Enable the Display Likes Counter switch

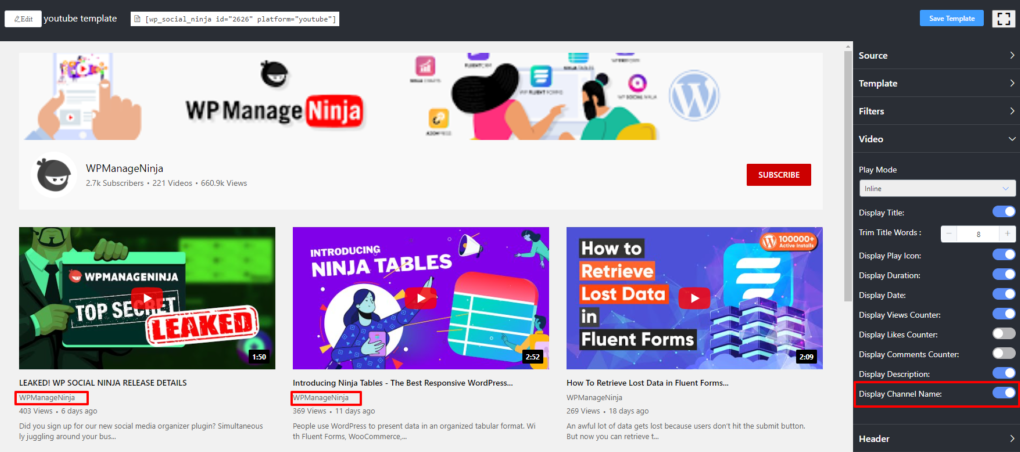[x=1003, y=334]
